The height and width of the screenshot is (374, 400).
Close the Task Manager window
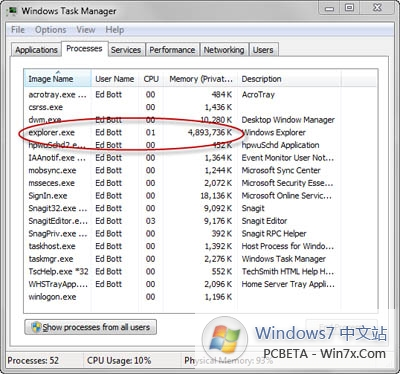[x=377, y=8]
